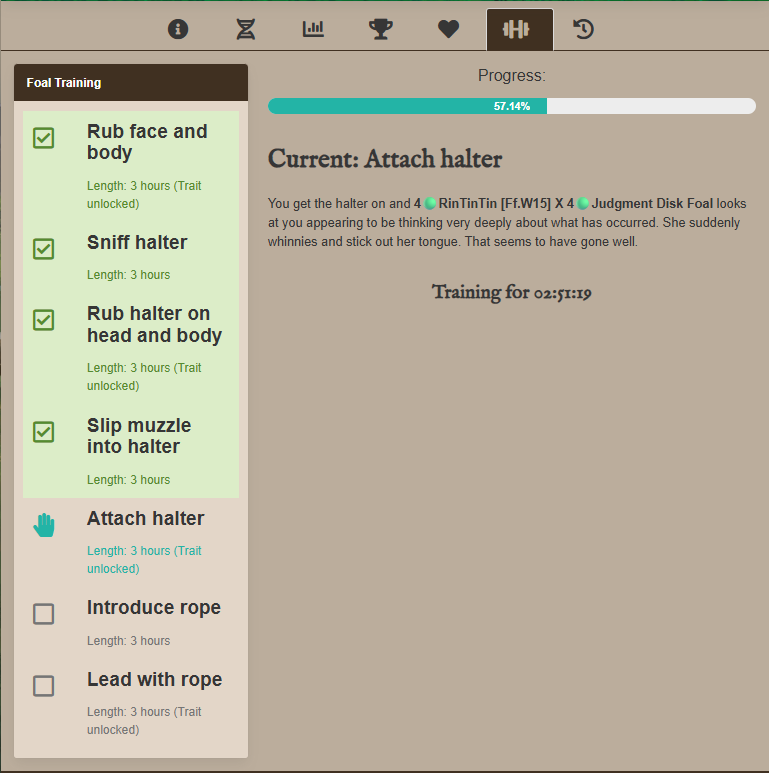Screen dimensions: 769x773
Task: Open the bar chart stats tab
Action: tap(313, 29)
